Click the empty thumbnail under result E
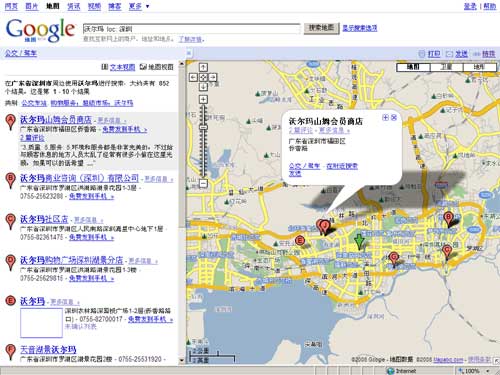 [x=41, y=323]
